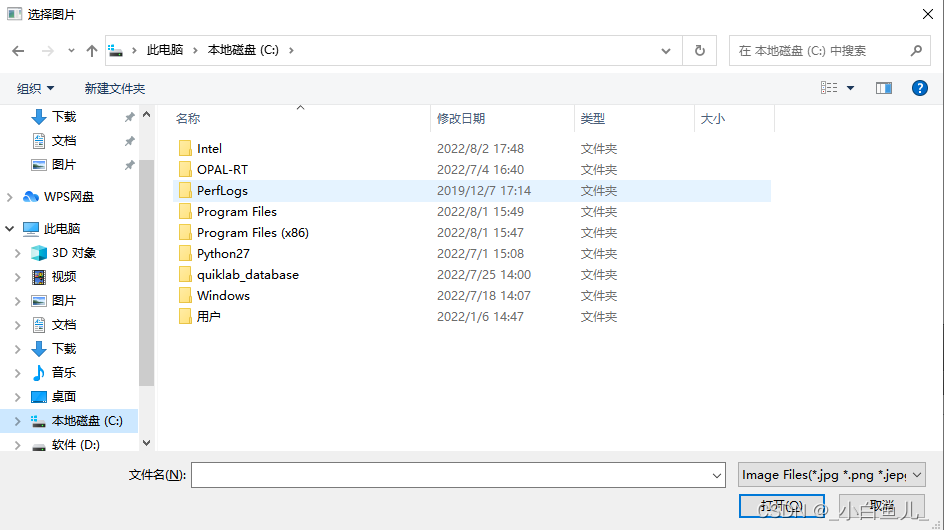Click the navigation pane scroll down arrow
This screenshot has width=944, height=530.
(x=146, y=443)
